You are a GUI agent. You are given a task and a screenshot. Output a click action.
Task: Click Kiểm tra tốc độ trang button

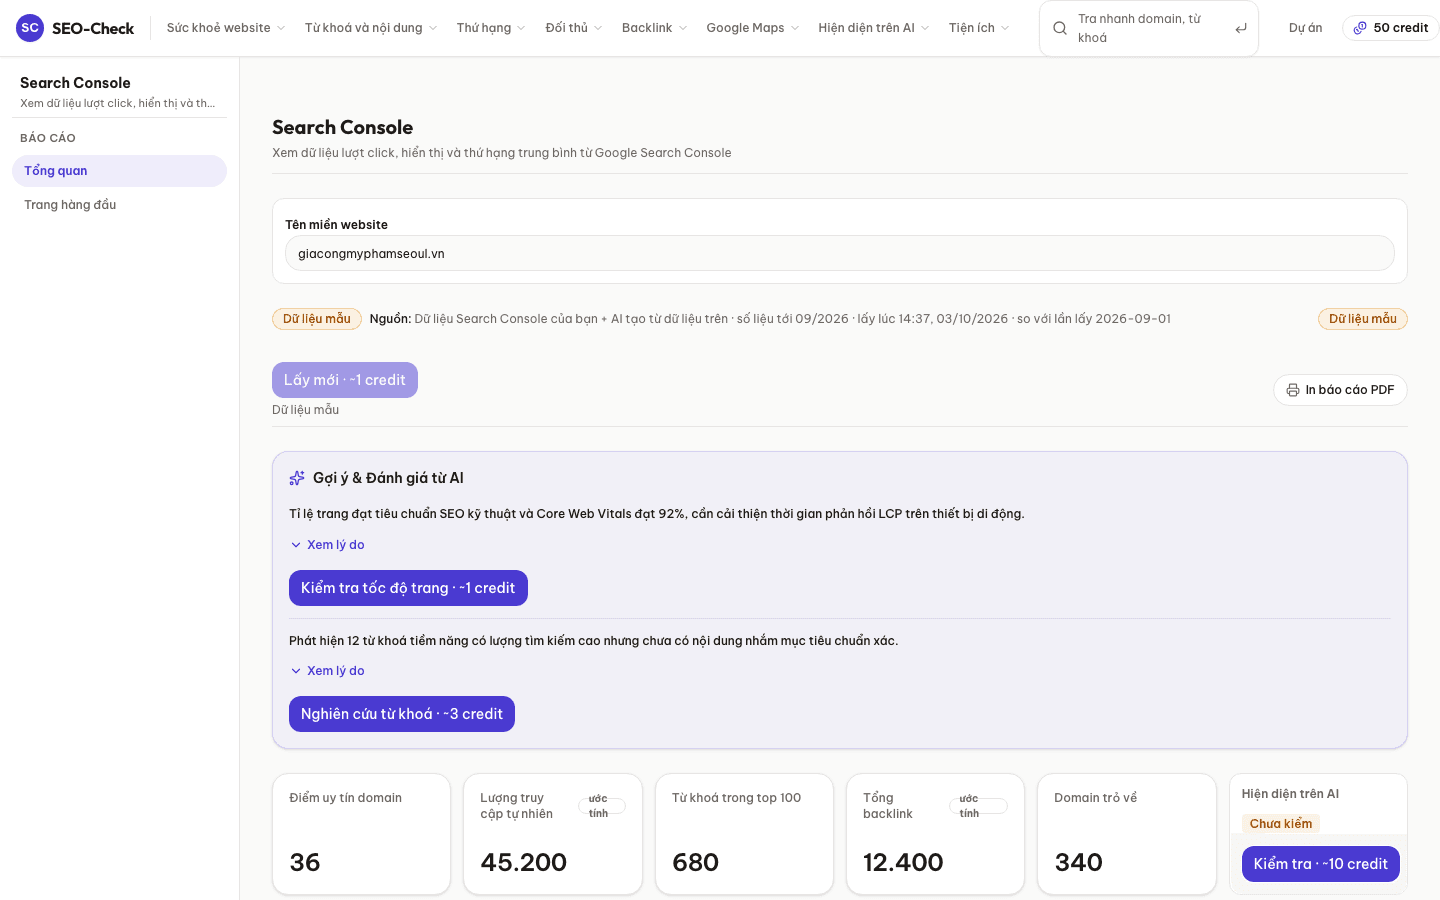click(408, 588)
